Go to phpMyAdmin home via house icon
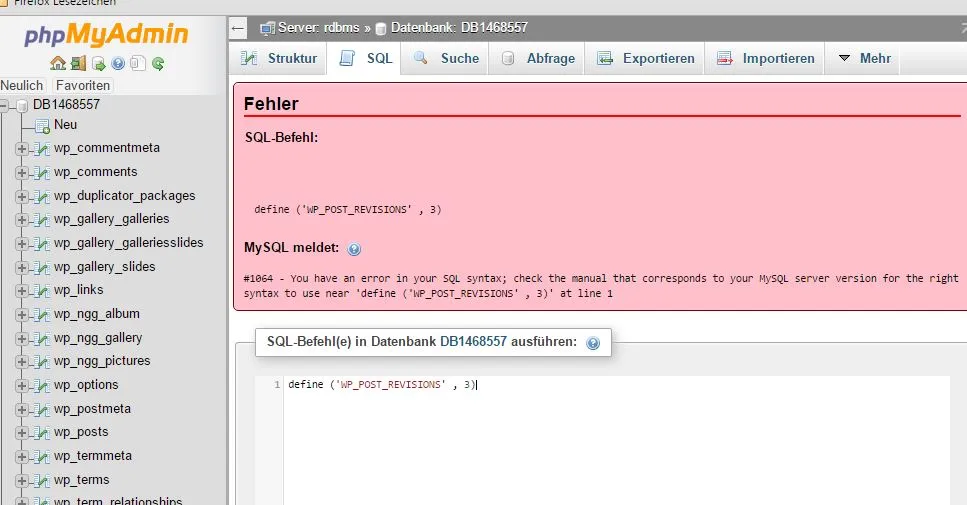 click(x=58, y=64)
